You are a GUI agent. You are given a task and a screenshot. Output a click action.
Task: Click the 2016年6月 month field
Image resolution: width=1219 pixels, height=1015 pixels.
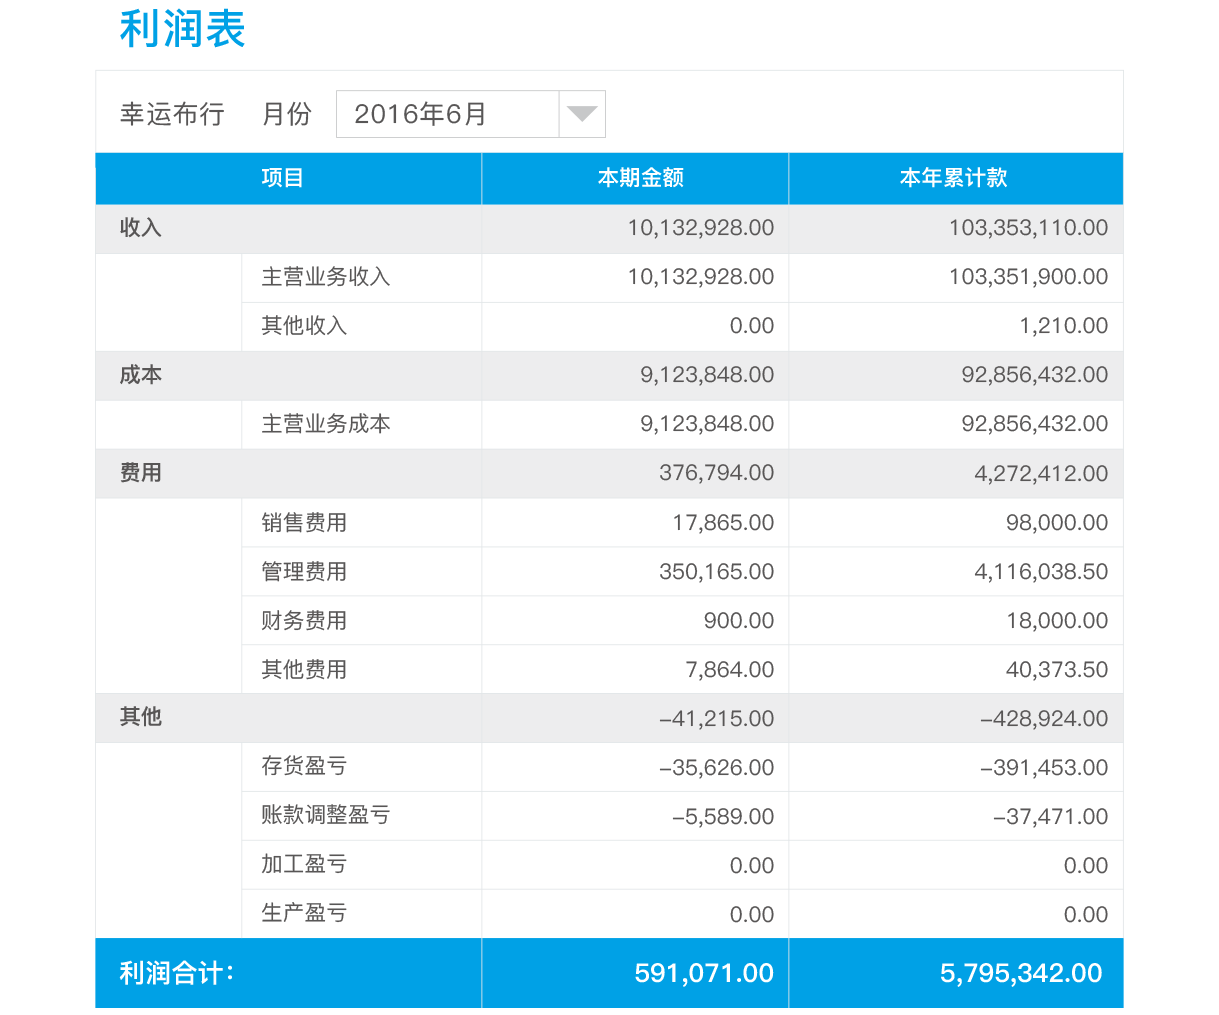point(447,114)
